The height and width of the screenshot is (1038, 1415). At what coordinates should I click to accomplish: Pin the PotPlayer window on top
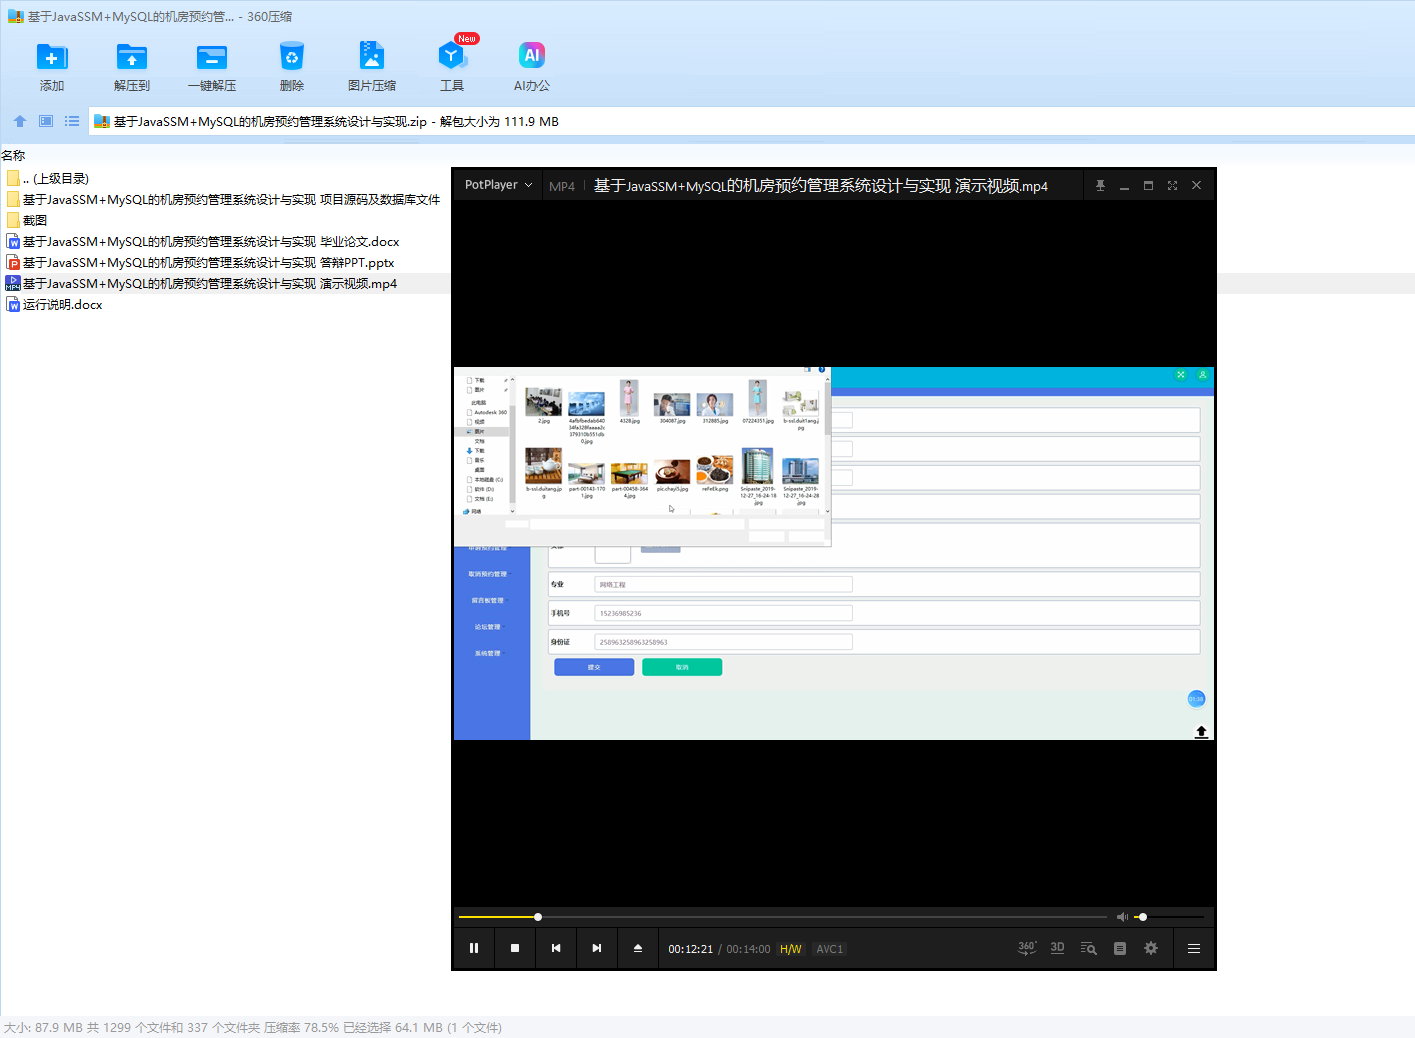[1100, 186]
